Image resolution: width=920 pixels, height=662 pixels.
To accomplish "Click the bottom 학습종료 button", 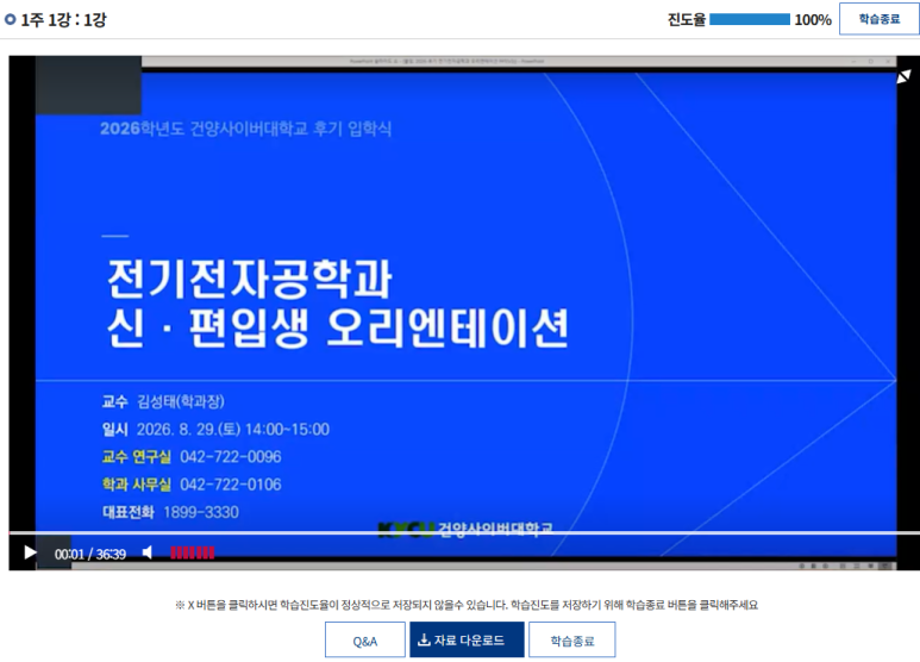I will coord(572,640).
